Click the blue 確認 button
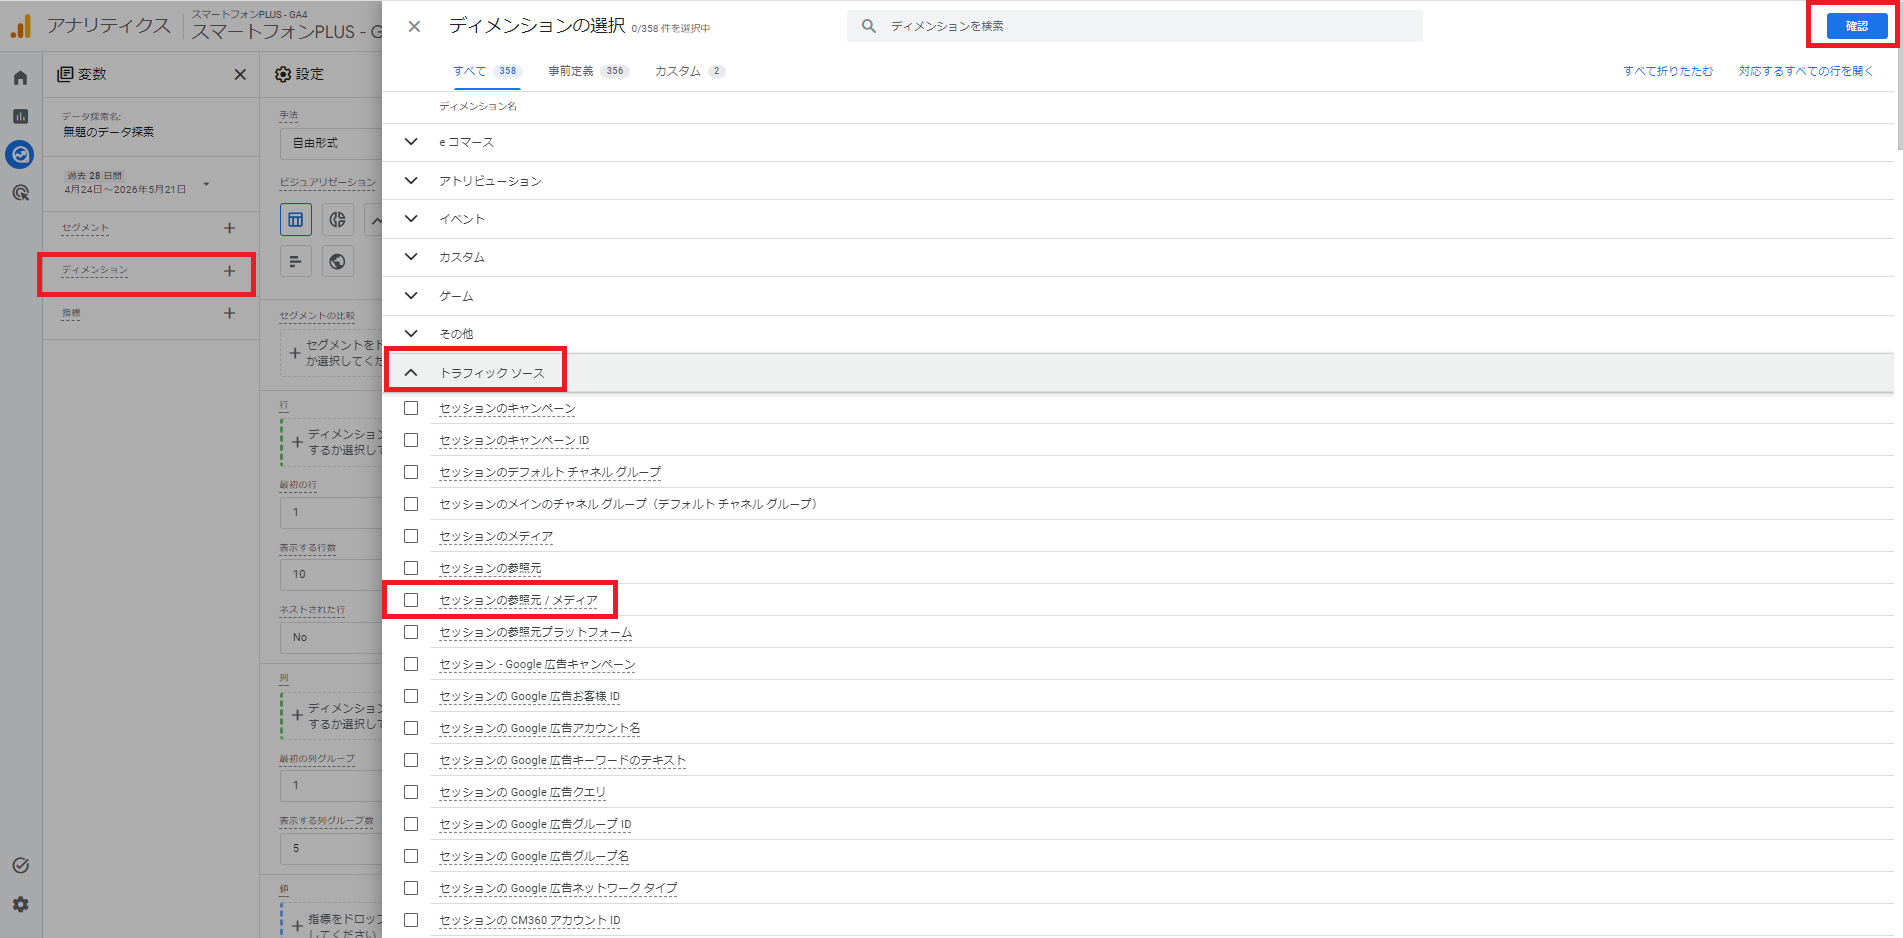The height and width of the screenshot is (938, 1903). (x=1857, y=26)
